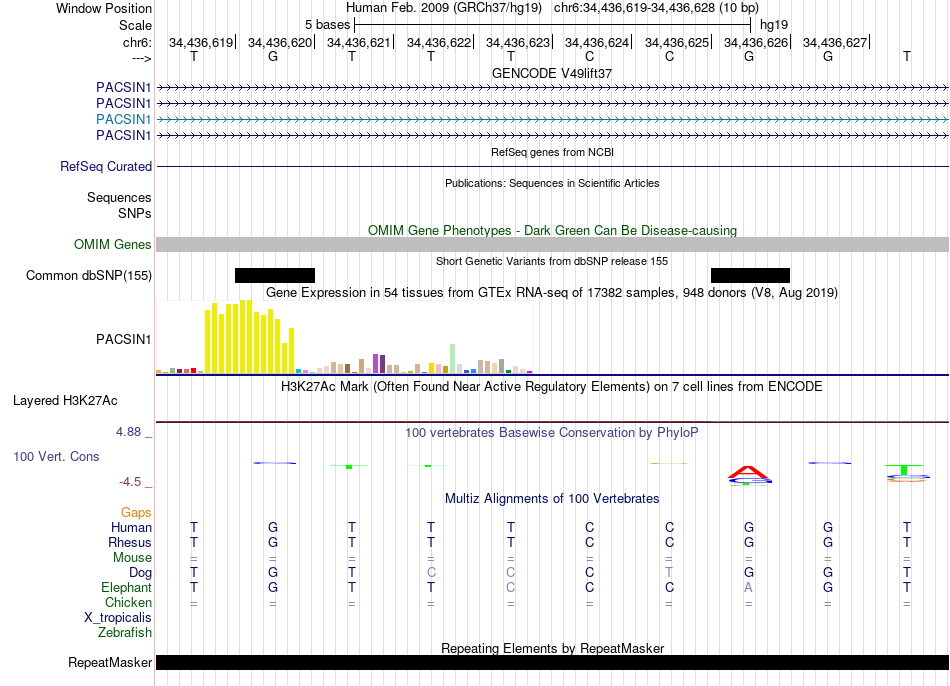Open Multiz Alignments of 100 Vertebrates title
The width and height of the screenshot is (950, 686).
[552, 499]
